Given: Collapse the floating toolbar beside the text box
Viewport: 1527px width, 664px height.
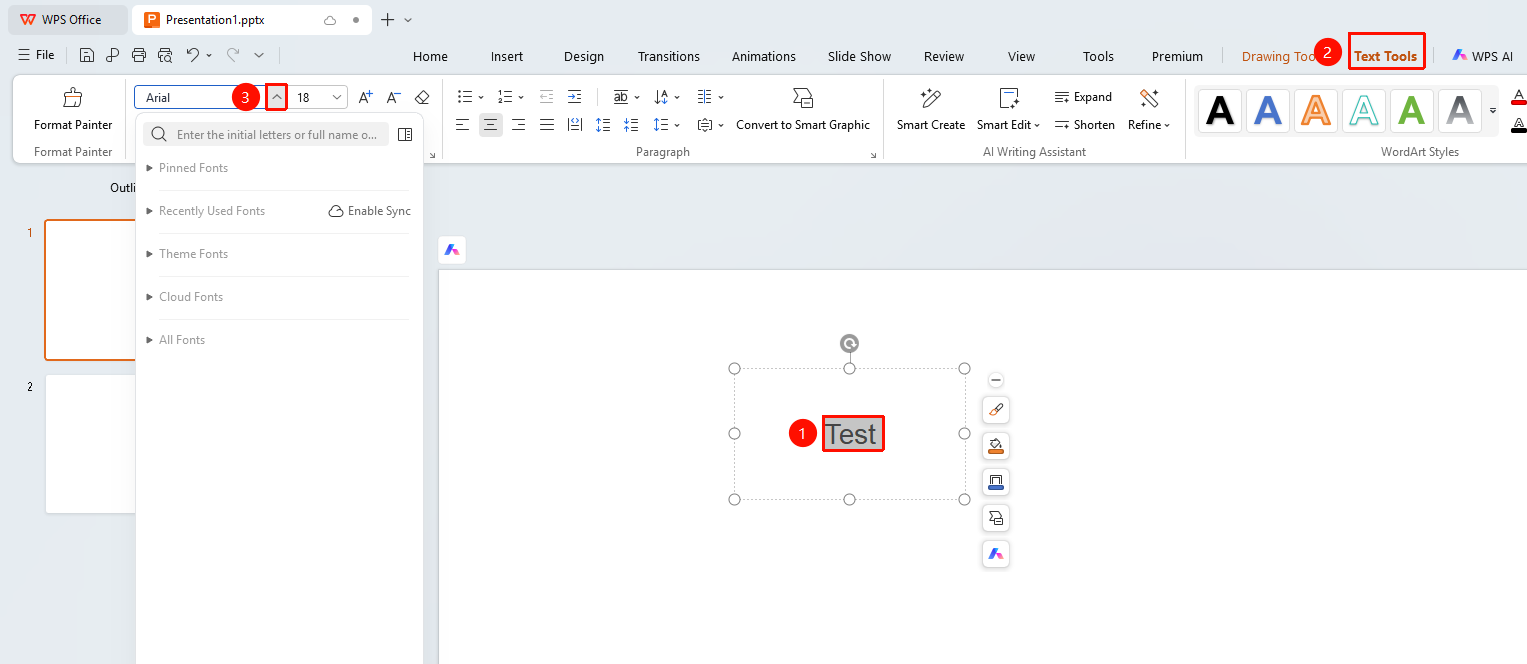Looking at the screenshot, I should click(x=996, y=380).
